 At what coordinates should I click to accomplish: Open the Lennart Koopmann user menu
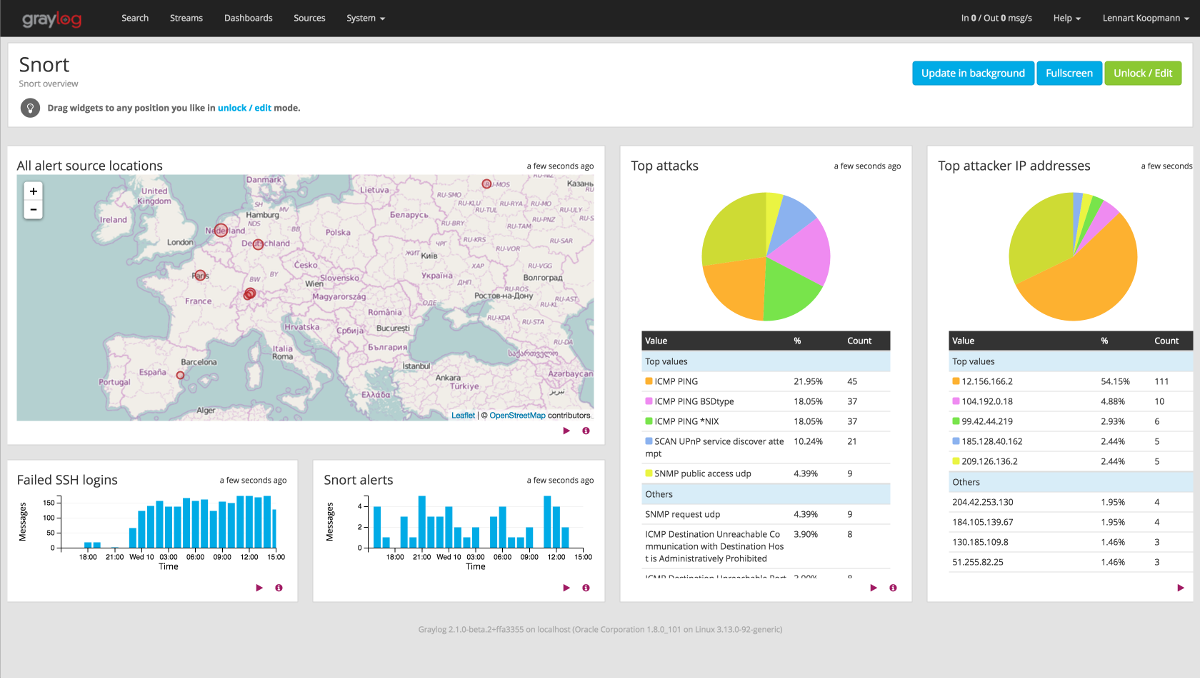[x=1145, y=18]
